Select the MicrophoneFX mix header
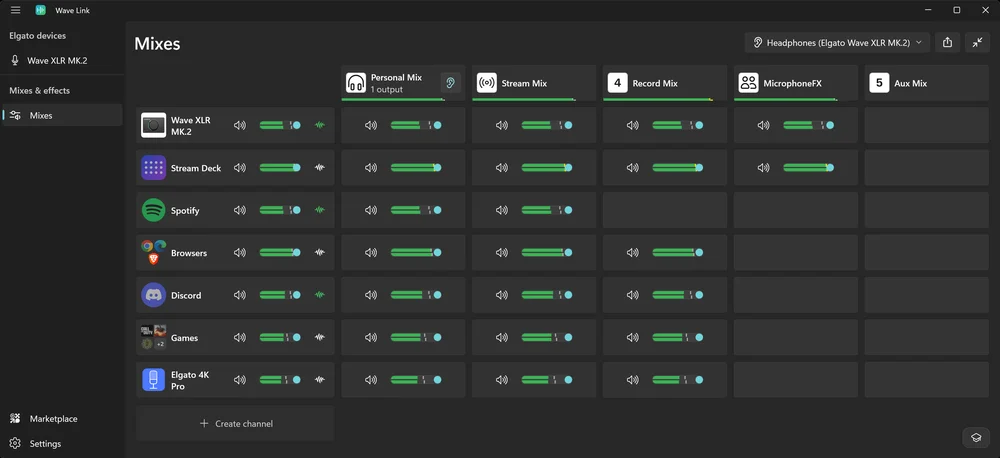This screenshot has width=1000, height=458. coord(795,83)
